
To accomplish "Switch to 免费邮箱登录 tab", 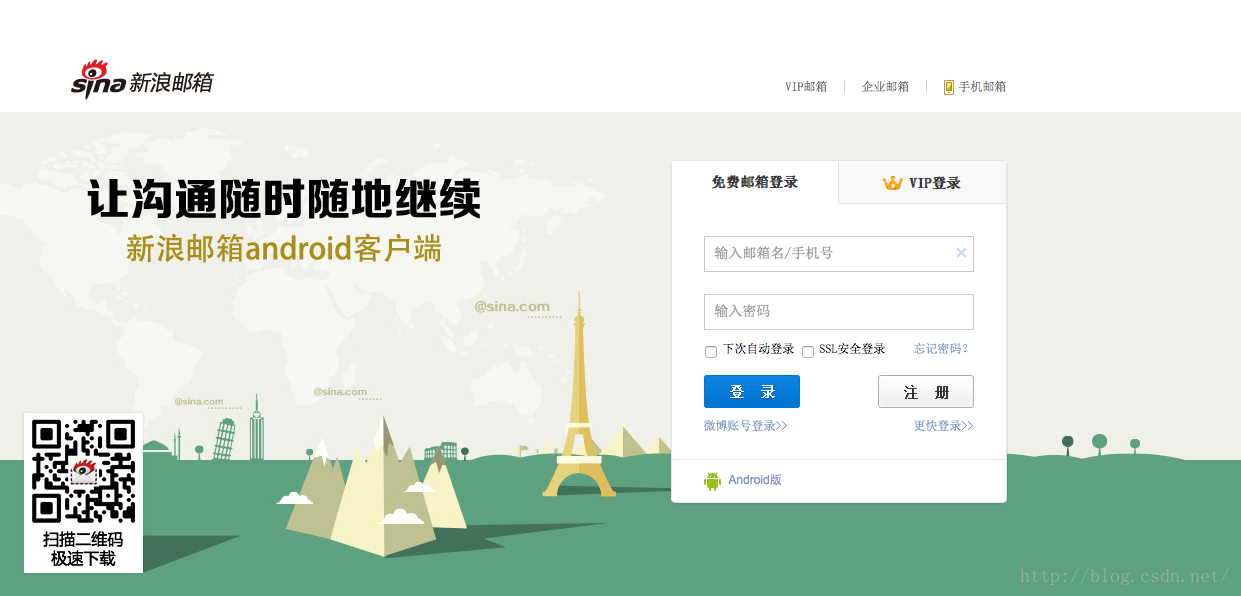I will click(755, 182).
